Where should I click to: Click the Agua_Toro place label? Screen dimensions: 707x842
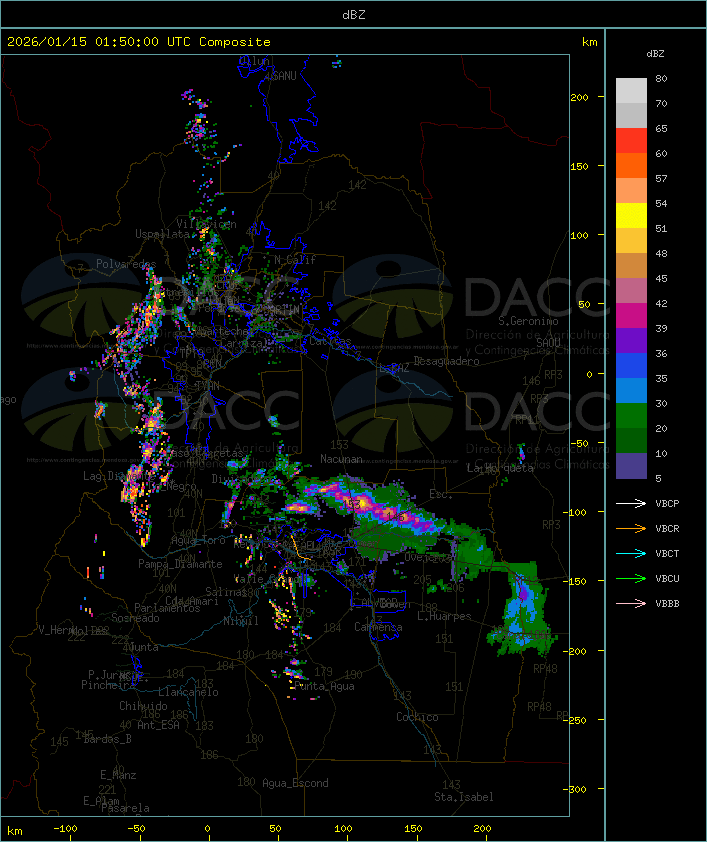(x=198, y=540)
